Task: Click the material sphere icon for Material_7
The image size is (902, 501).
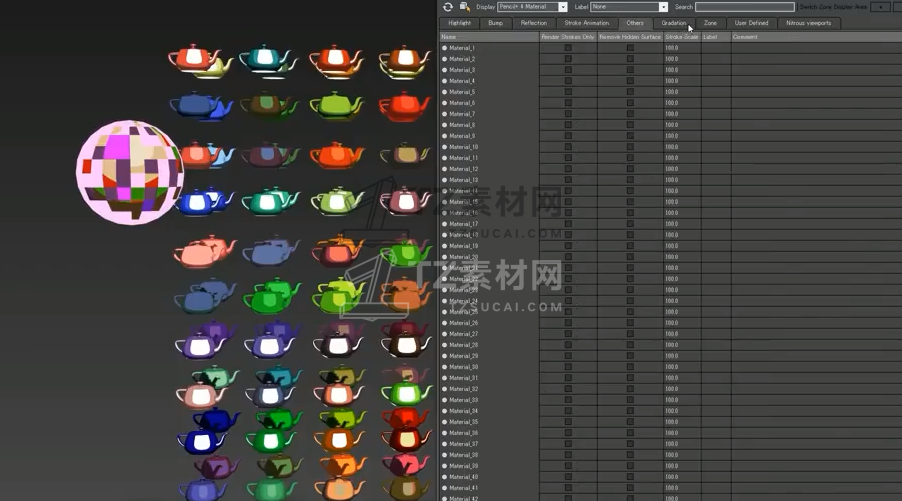Action: click(x=445, y=114)
